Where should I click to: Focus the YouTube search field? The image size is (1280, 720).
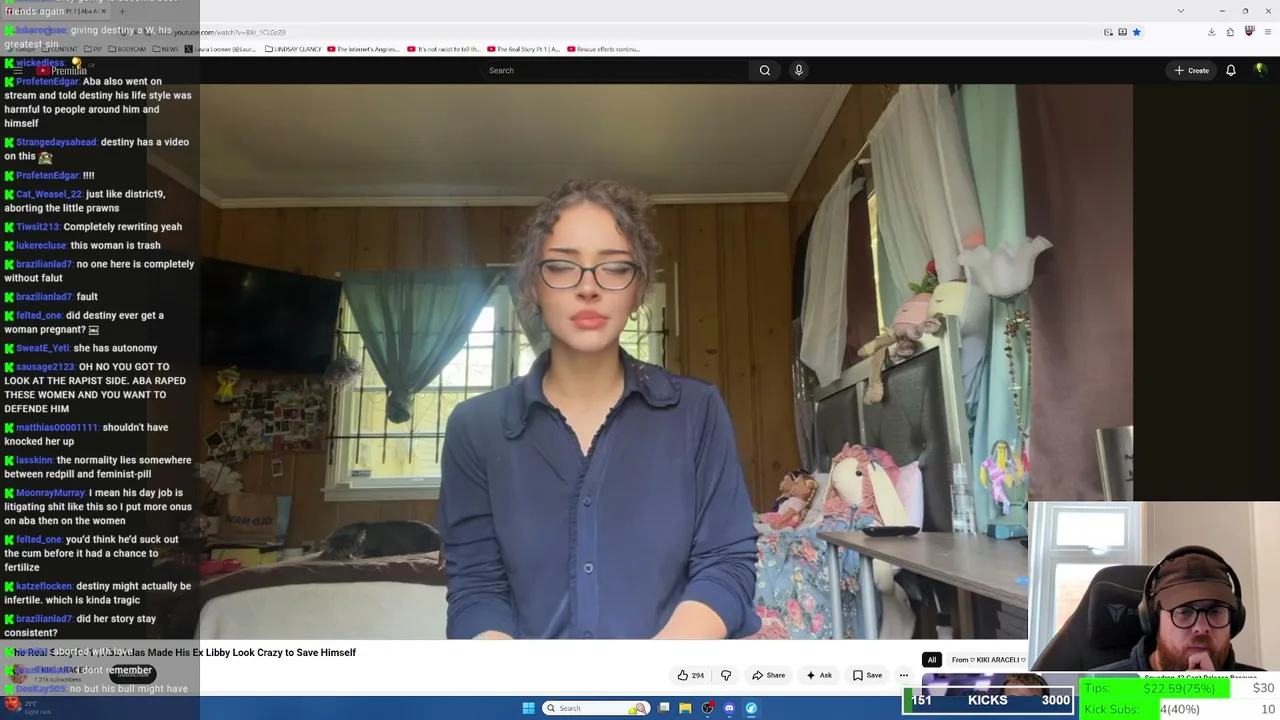tap(615, 70)
